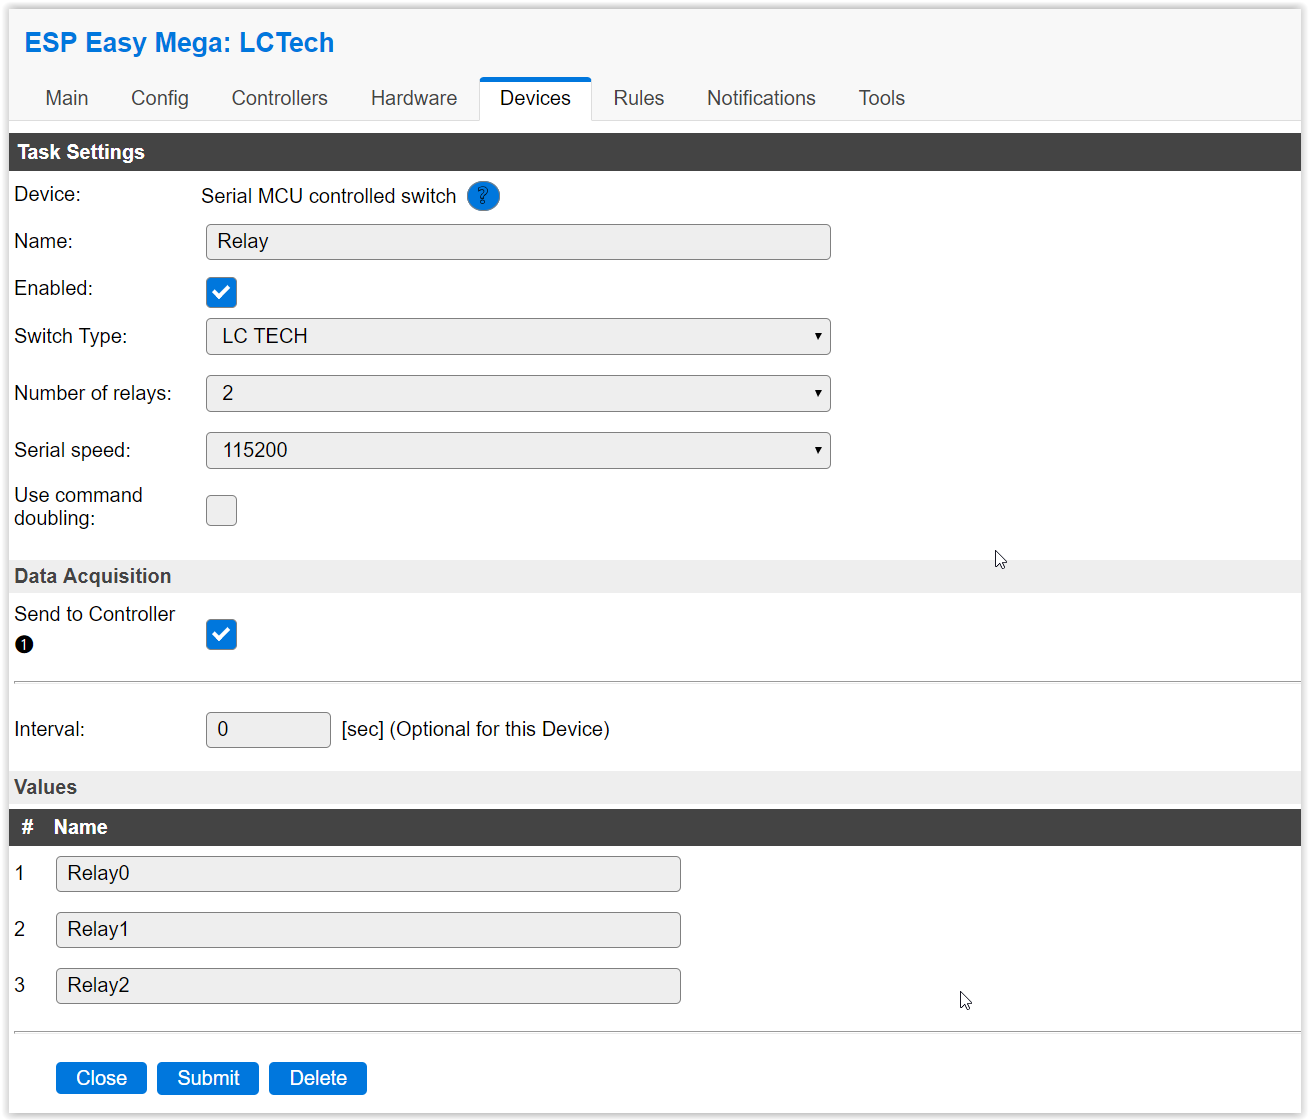The image size is (1309, 1120).
Task: Expand the Number of relays dropdown
Action: tap(518, 393)
